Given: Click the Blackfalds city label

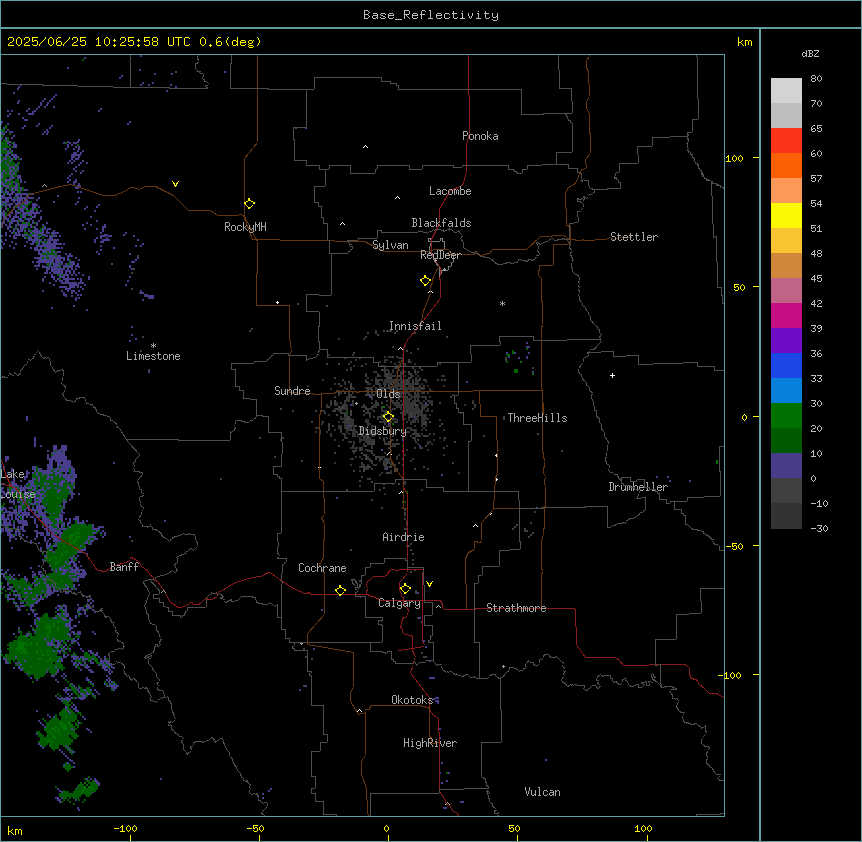Looking at the screenshot, I should [x=441, y=223].
